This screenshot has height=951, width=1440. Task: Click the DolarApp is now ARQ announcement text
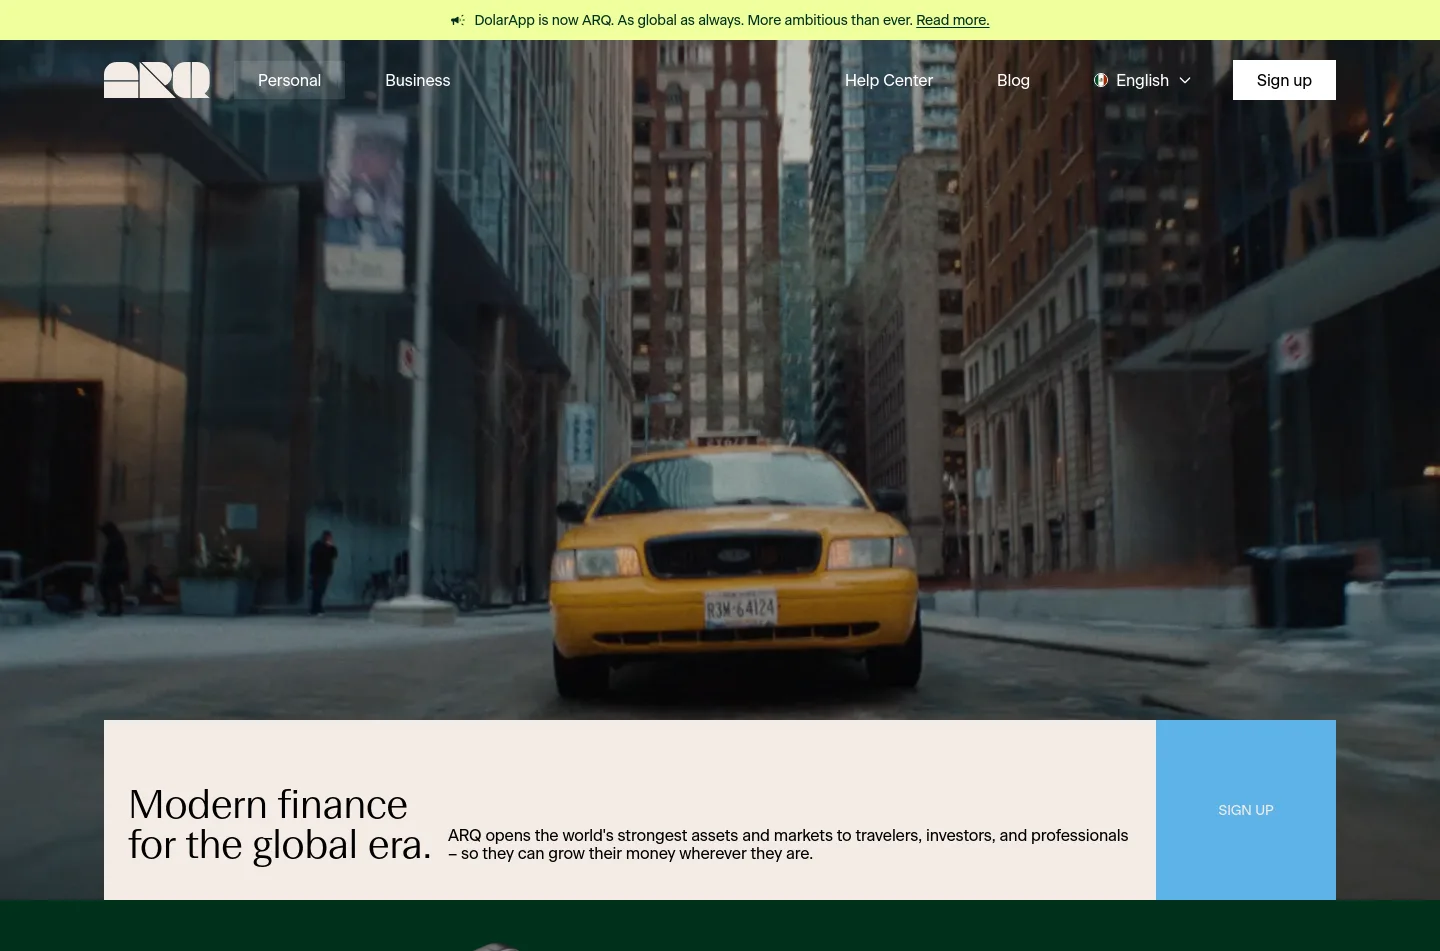coord(693,20)
